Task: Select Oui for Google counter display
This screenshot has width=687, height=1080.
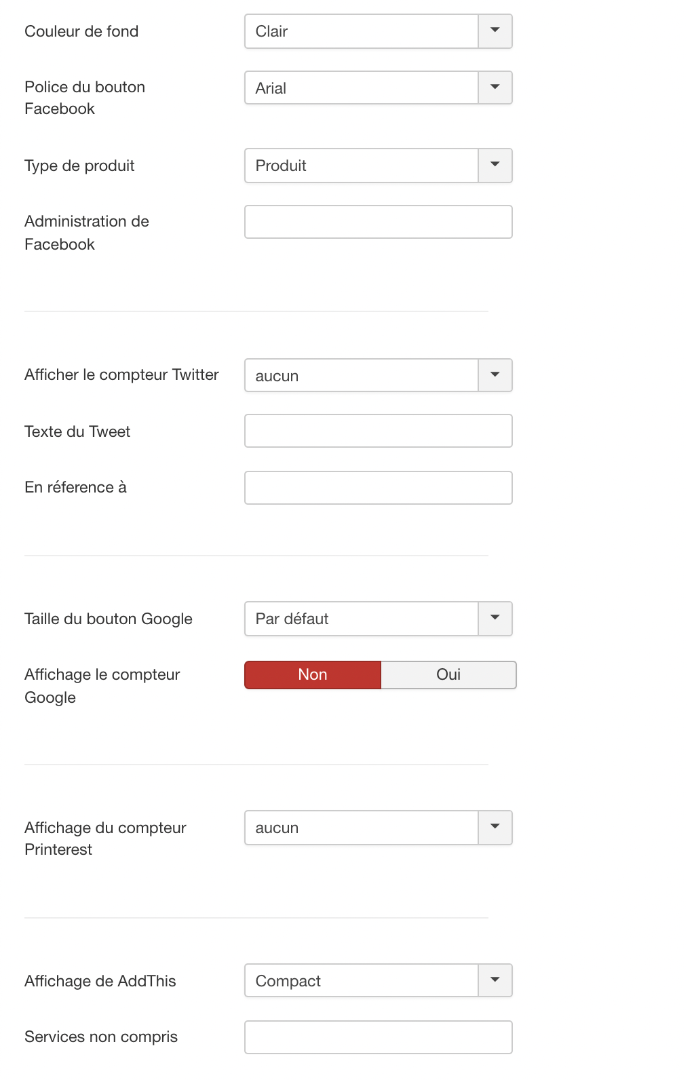Action: [449, 675]
